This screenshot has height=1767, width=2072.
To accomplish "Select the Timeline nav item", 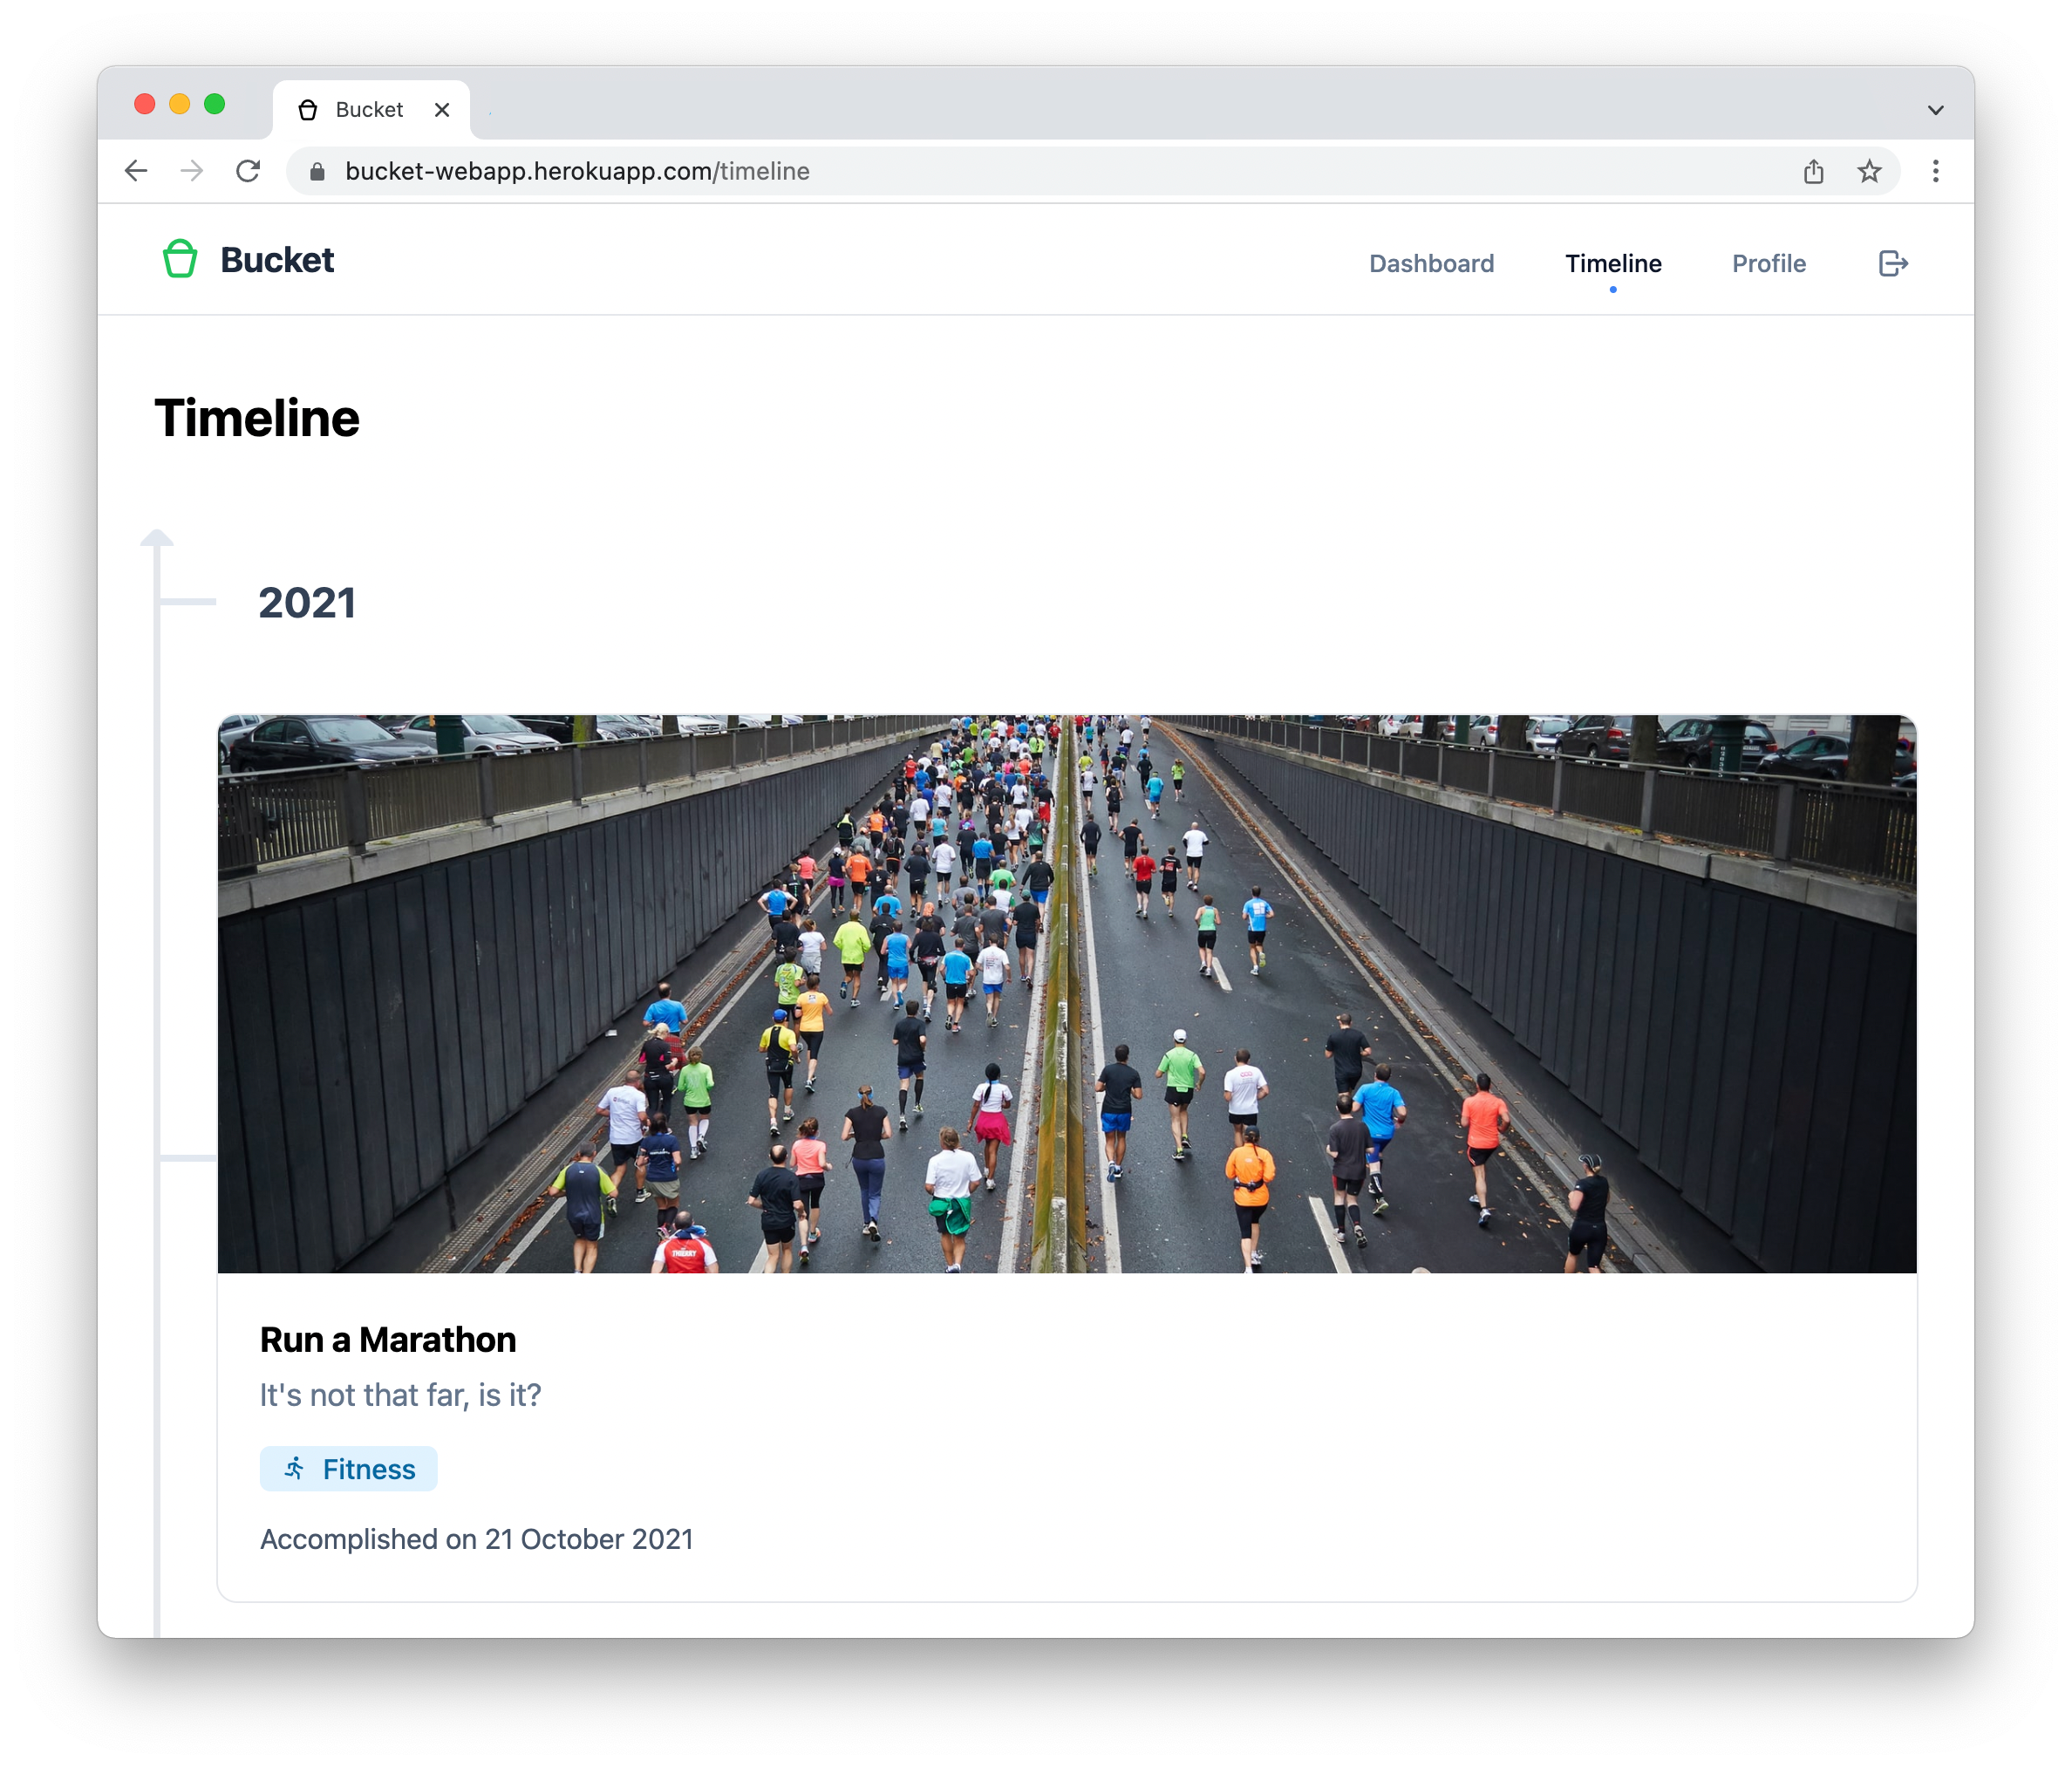I will coord(1613,264).
